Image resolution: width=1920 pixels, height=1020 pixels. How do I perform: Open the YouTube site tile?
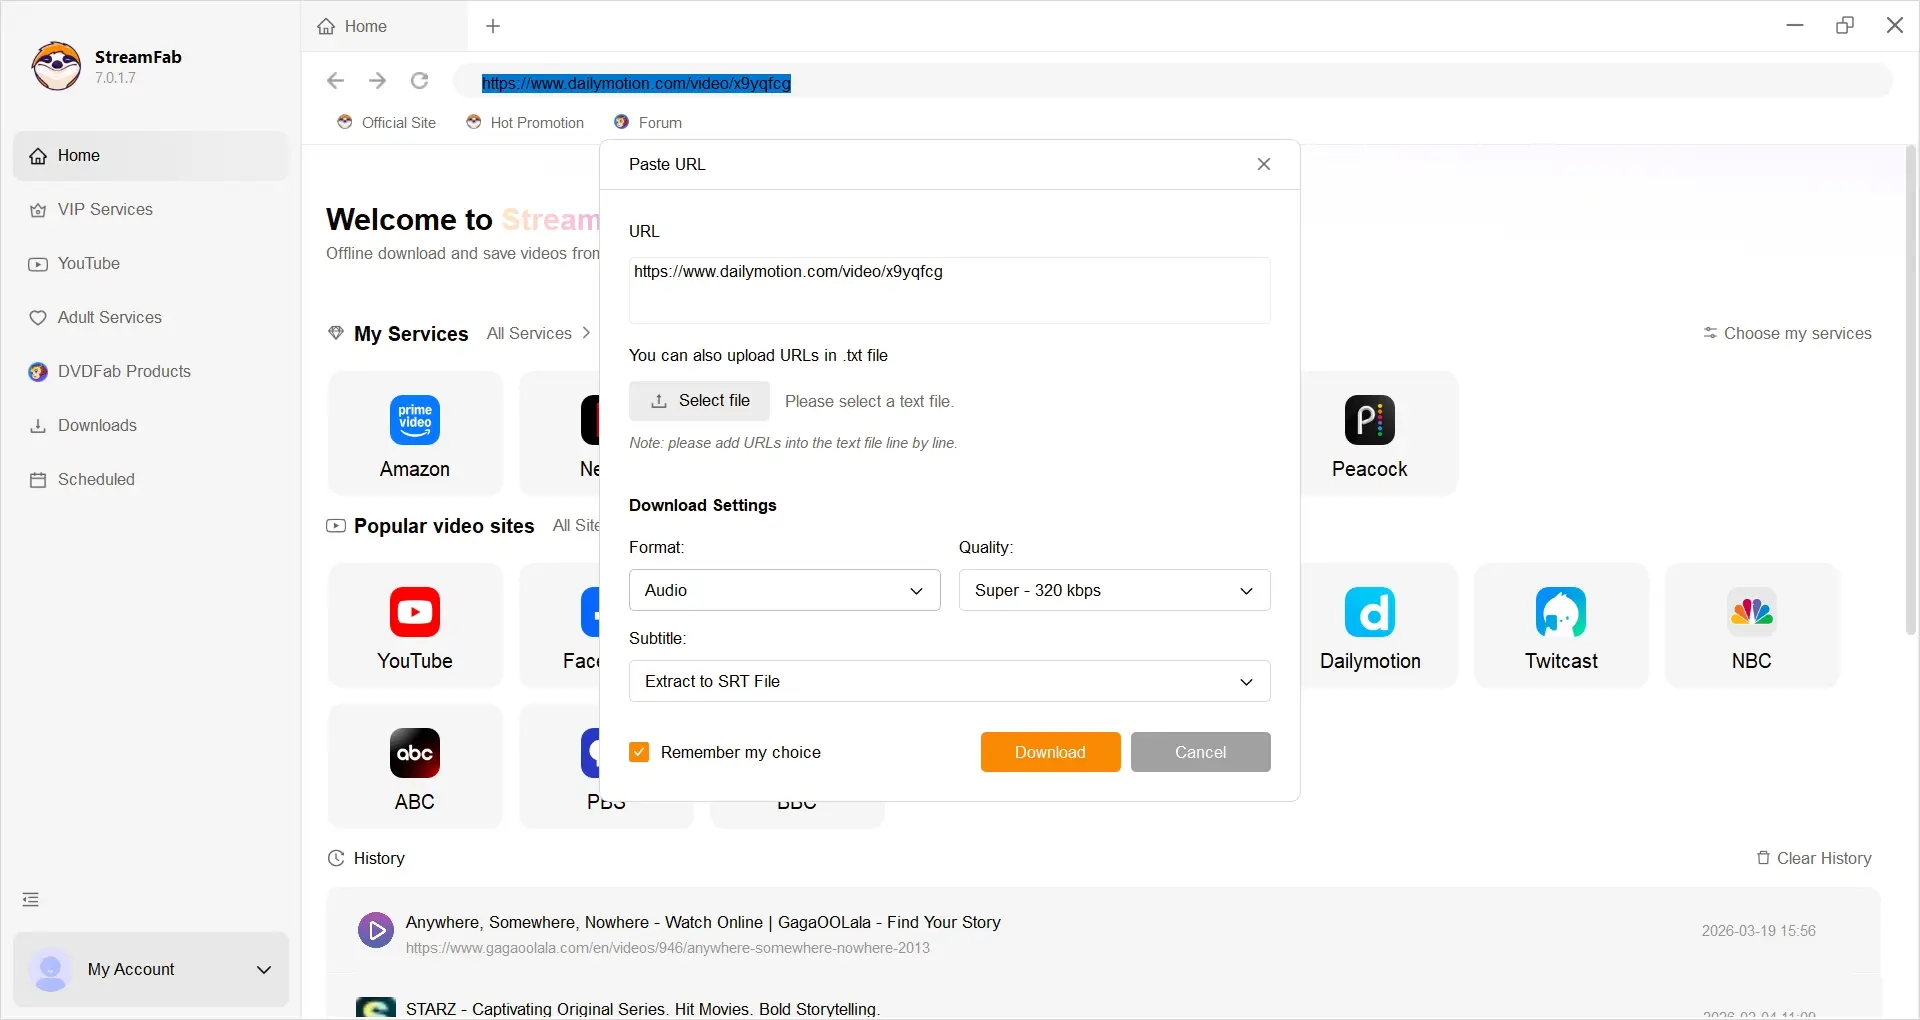(x=415, y=626)
